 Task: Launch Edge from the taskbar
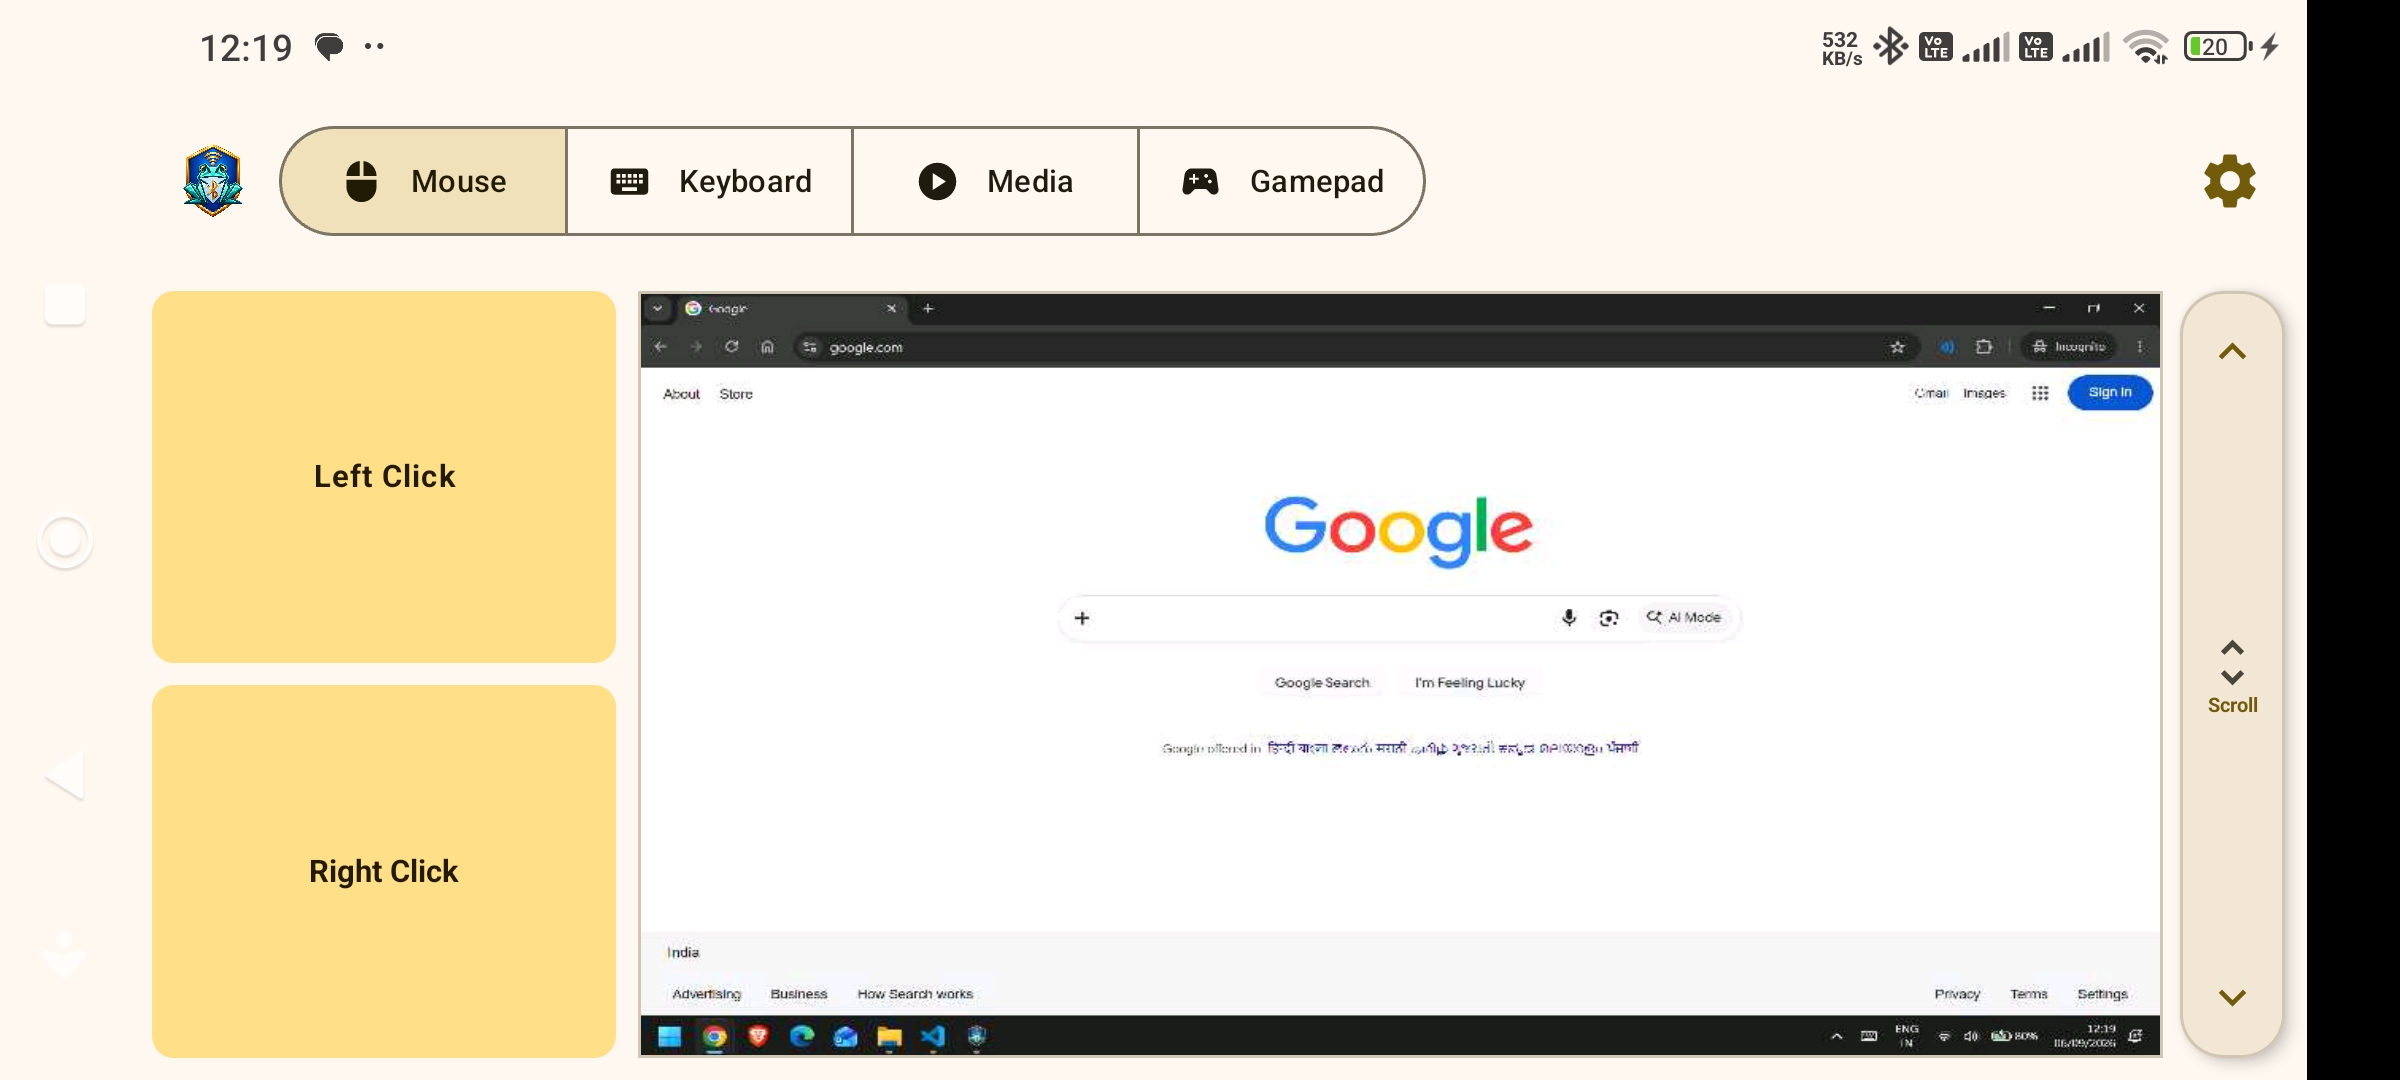click(x=802, y=1037)
